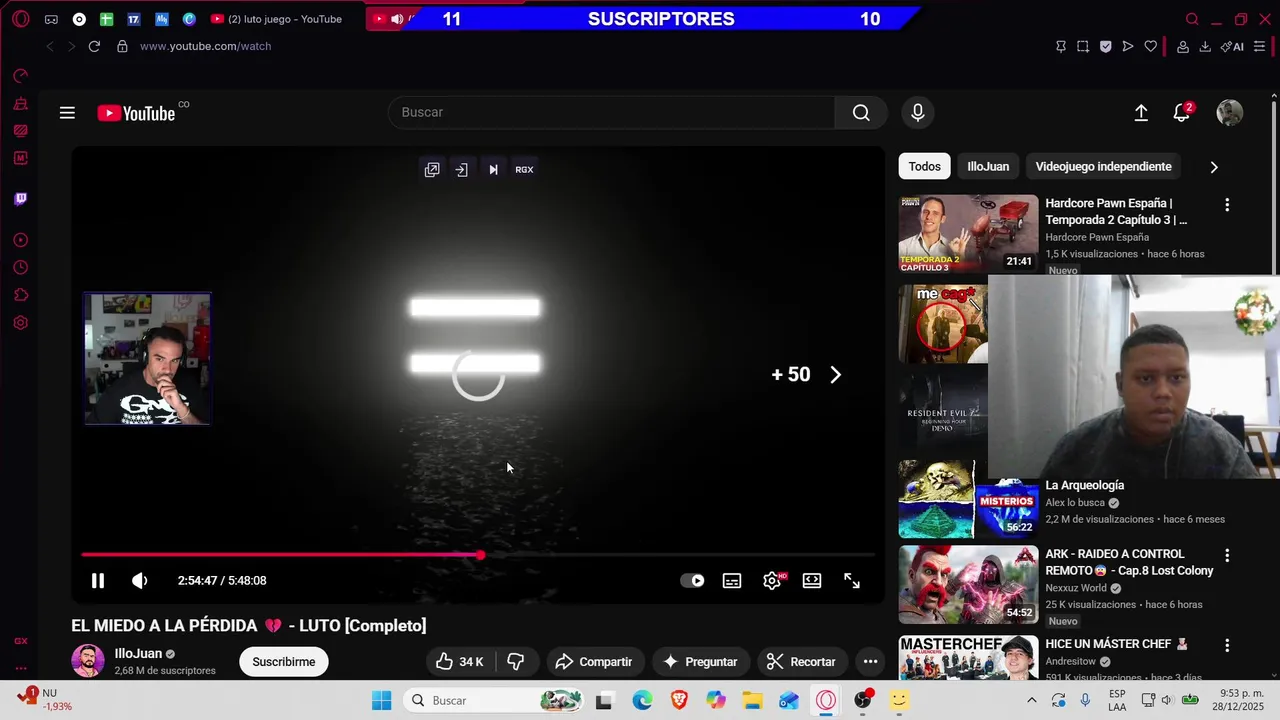Select the IlloJuan filter chip

[x=988, y=167]
